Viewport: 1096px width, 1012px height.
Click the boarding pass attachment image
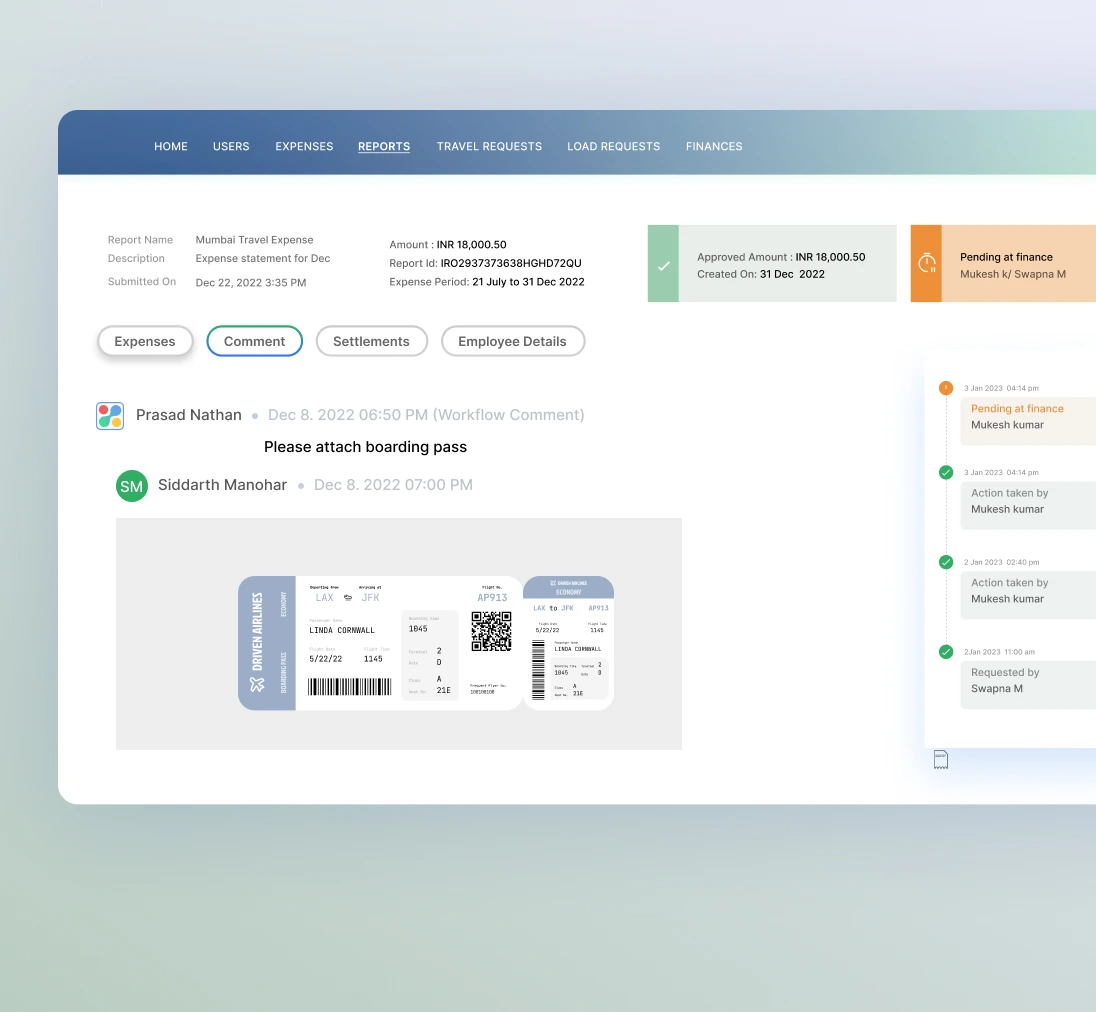point(399,633)
